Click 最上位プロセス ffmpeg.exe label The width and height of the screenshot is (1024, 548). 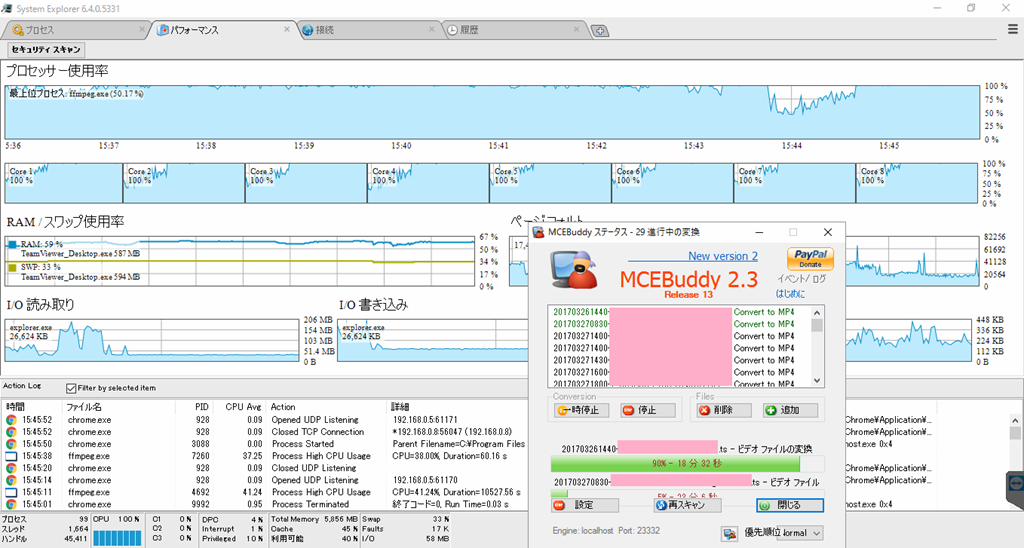click(x=76, y=93)
